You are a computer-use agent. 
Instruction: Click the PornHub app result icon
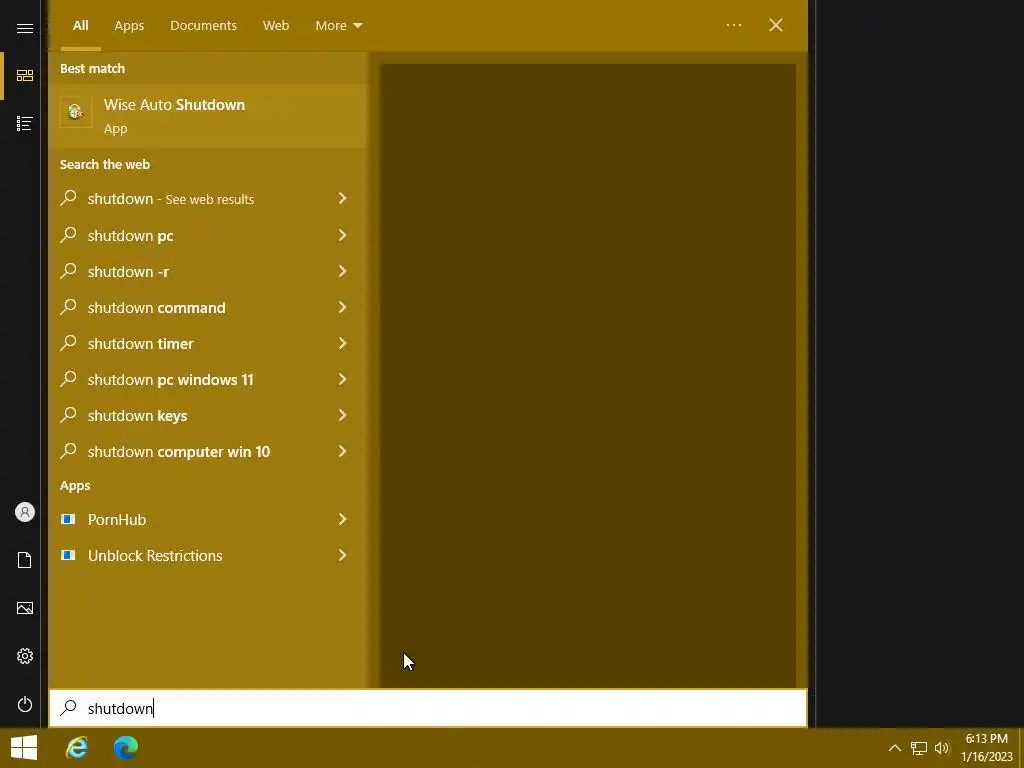pyautogui.click(x=68, y=519)
